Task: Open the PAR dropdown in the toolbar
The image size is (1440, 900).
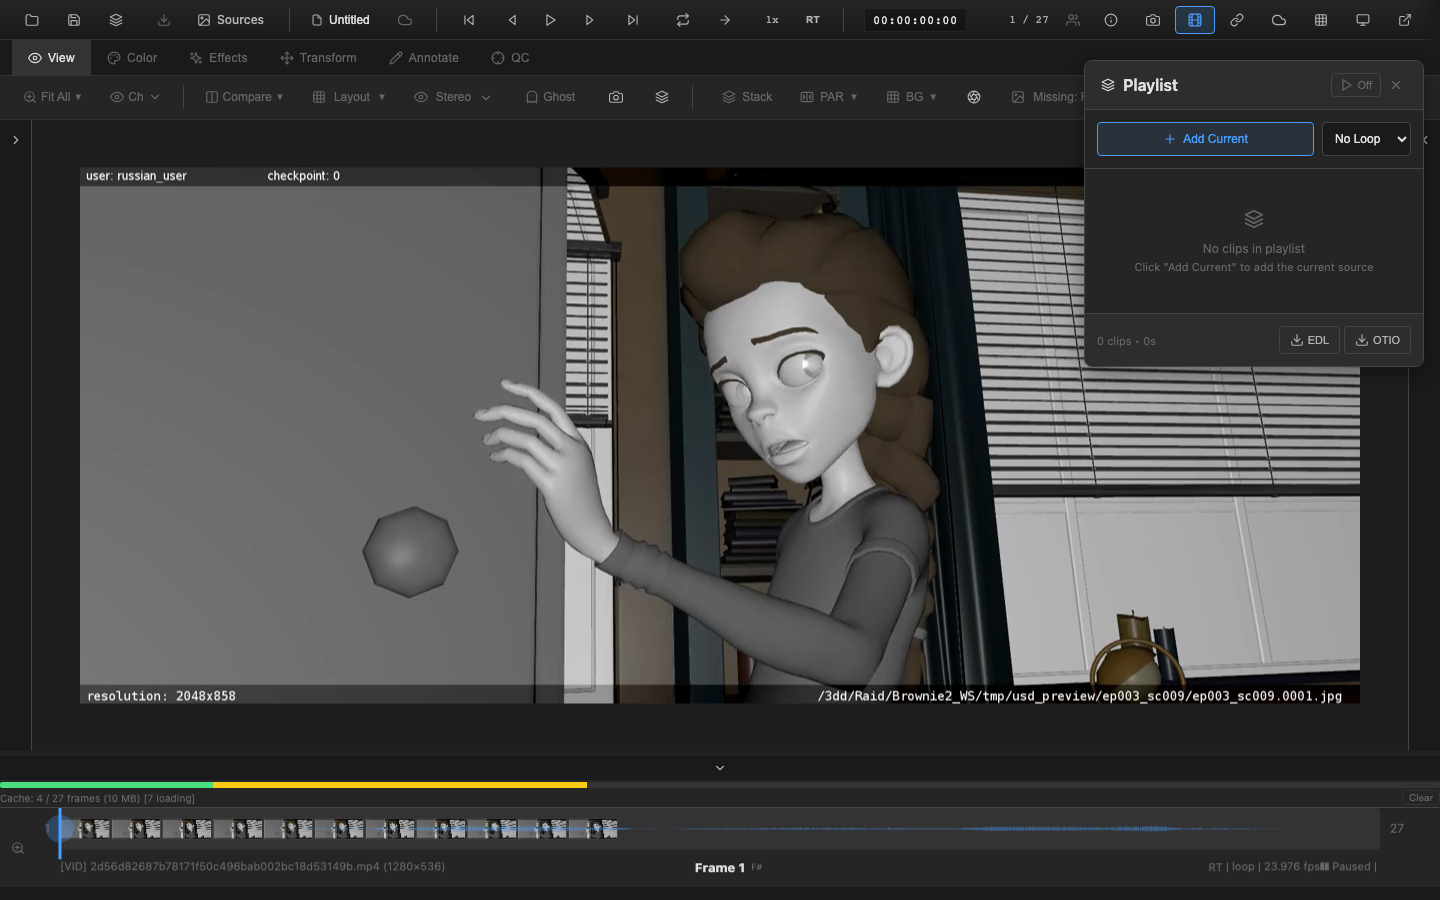Action: pyautogui.click(x=828, y=96)
